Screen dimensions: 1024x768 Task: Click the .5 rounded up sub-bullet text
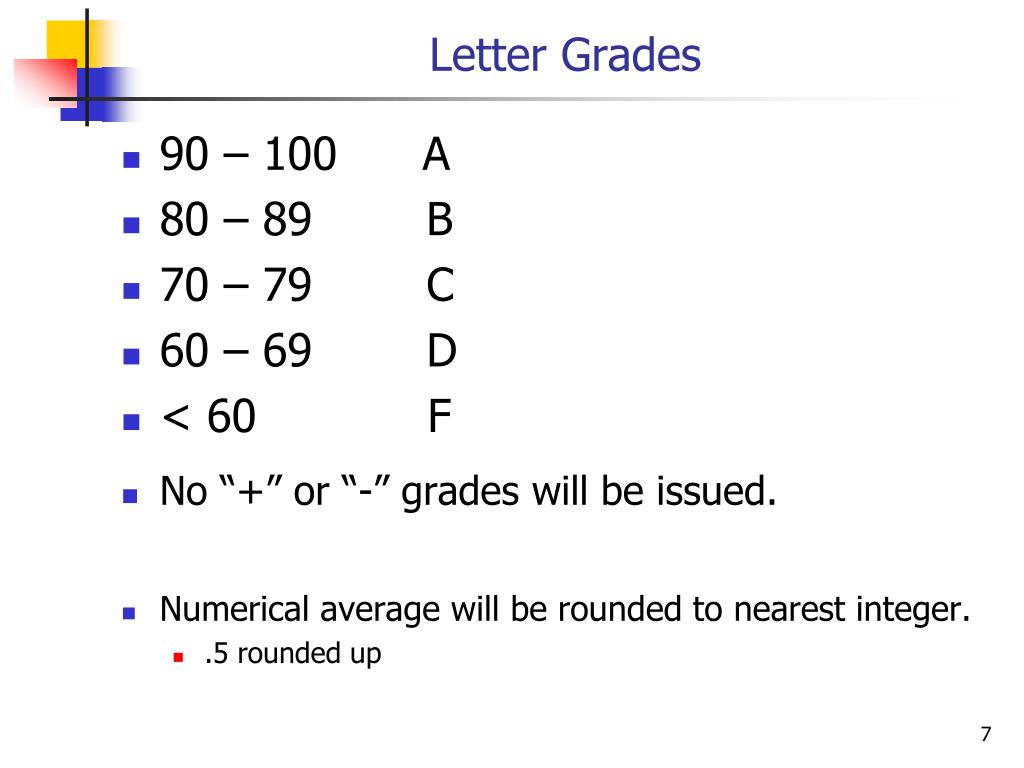pos(293,654)
